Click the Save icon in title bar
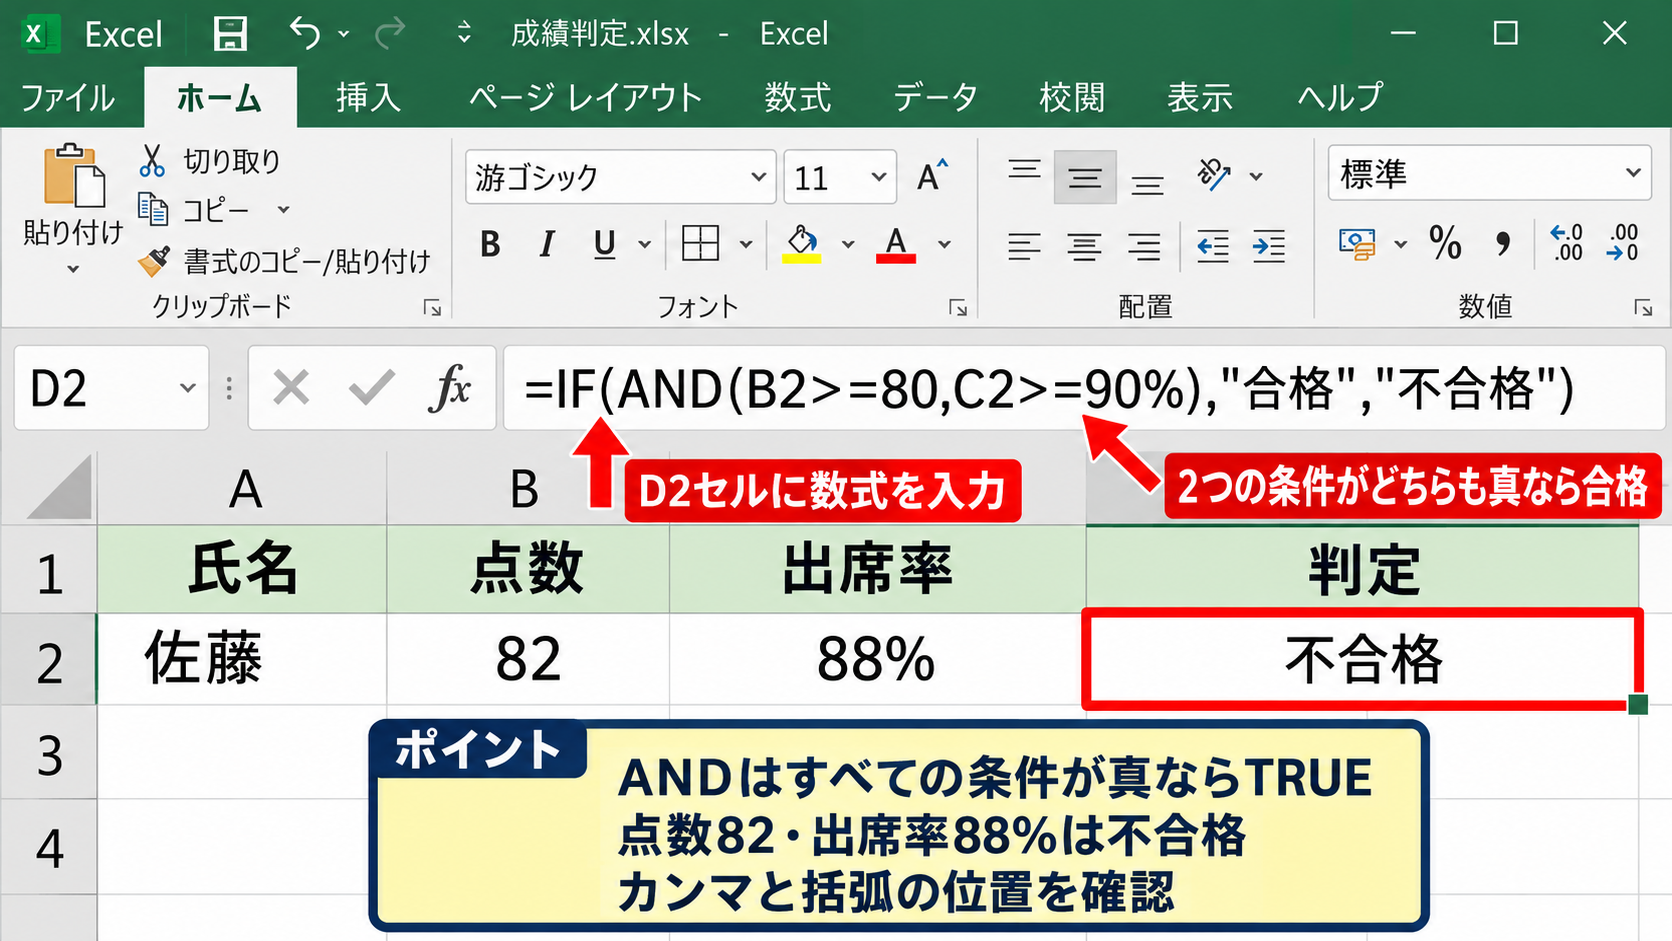 click(230, 34)
